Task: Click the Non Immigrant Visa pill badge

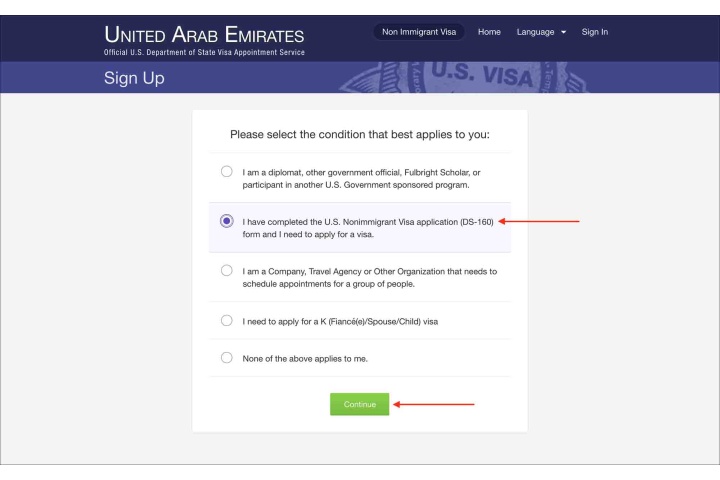Action: click(421, 33)
